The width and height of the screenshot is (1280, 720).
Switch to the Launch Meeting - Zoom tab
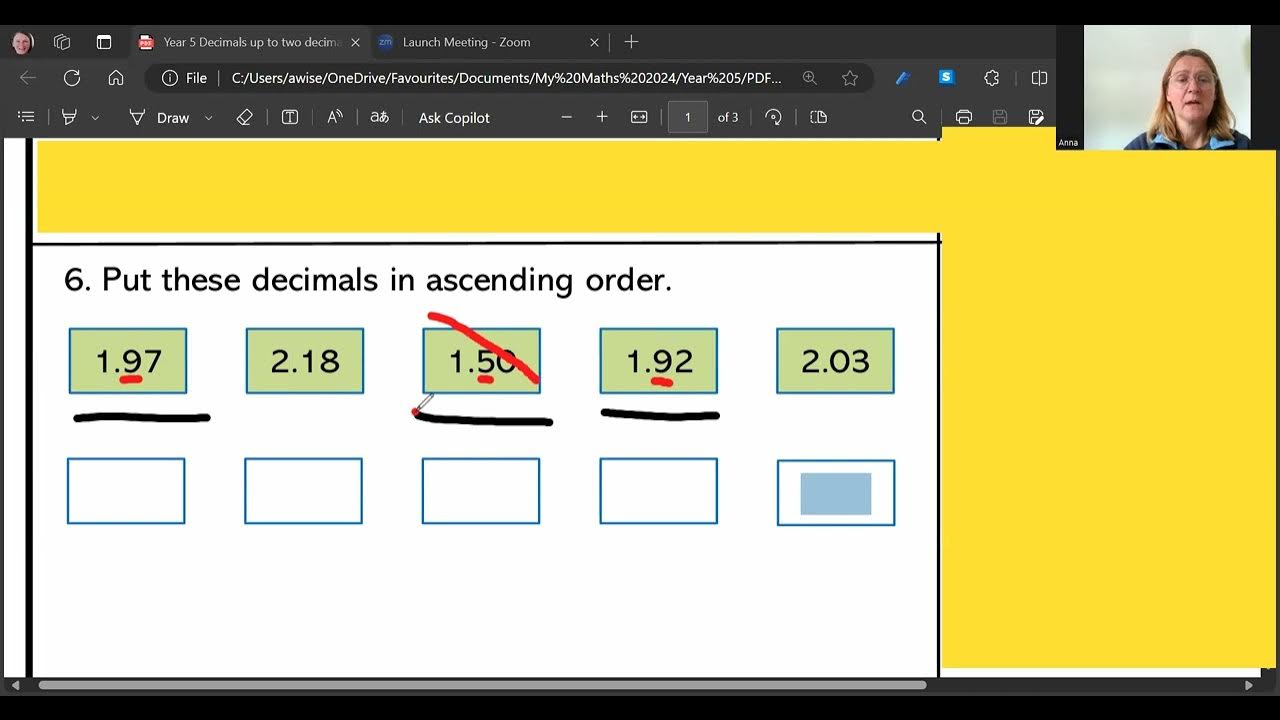pos(466,42)
